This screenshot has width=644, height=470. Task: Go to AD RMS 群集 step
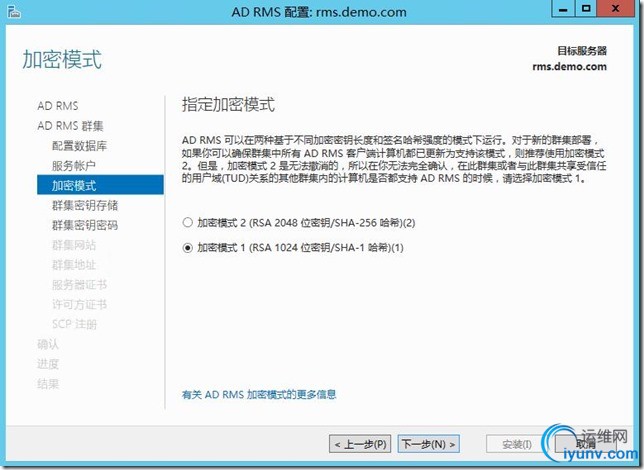pos(70,126)
